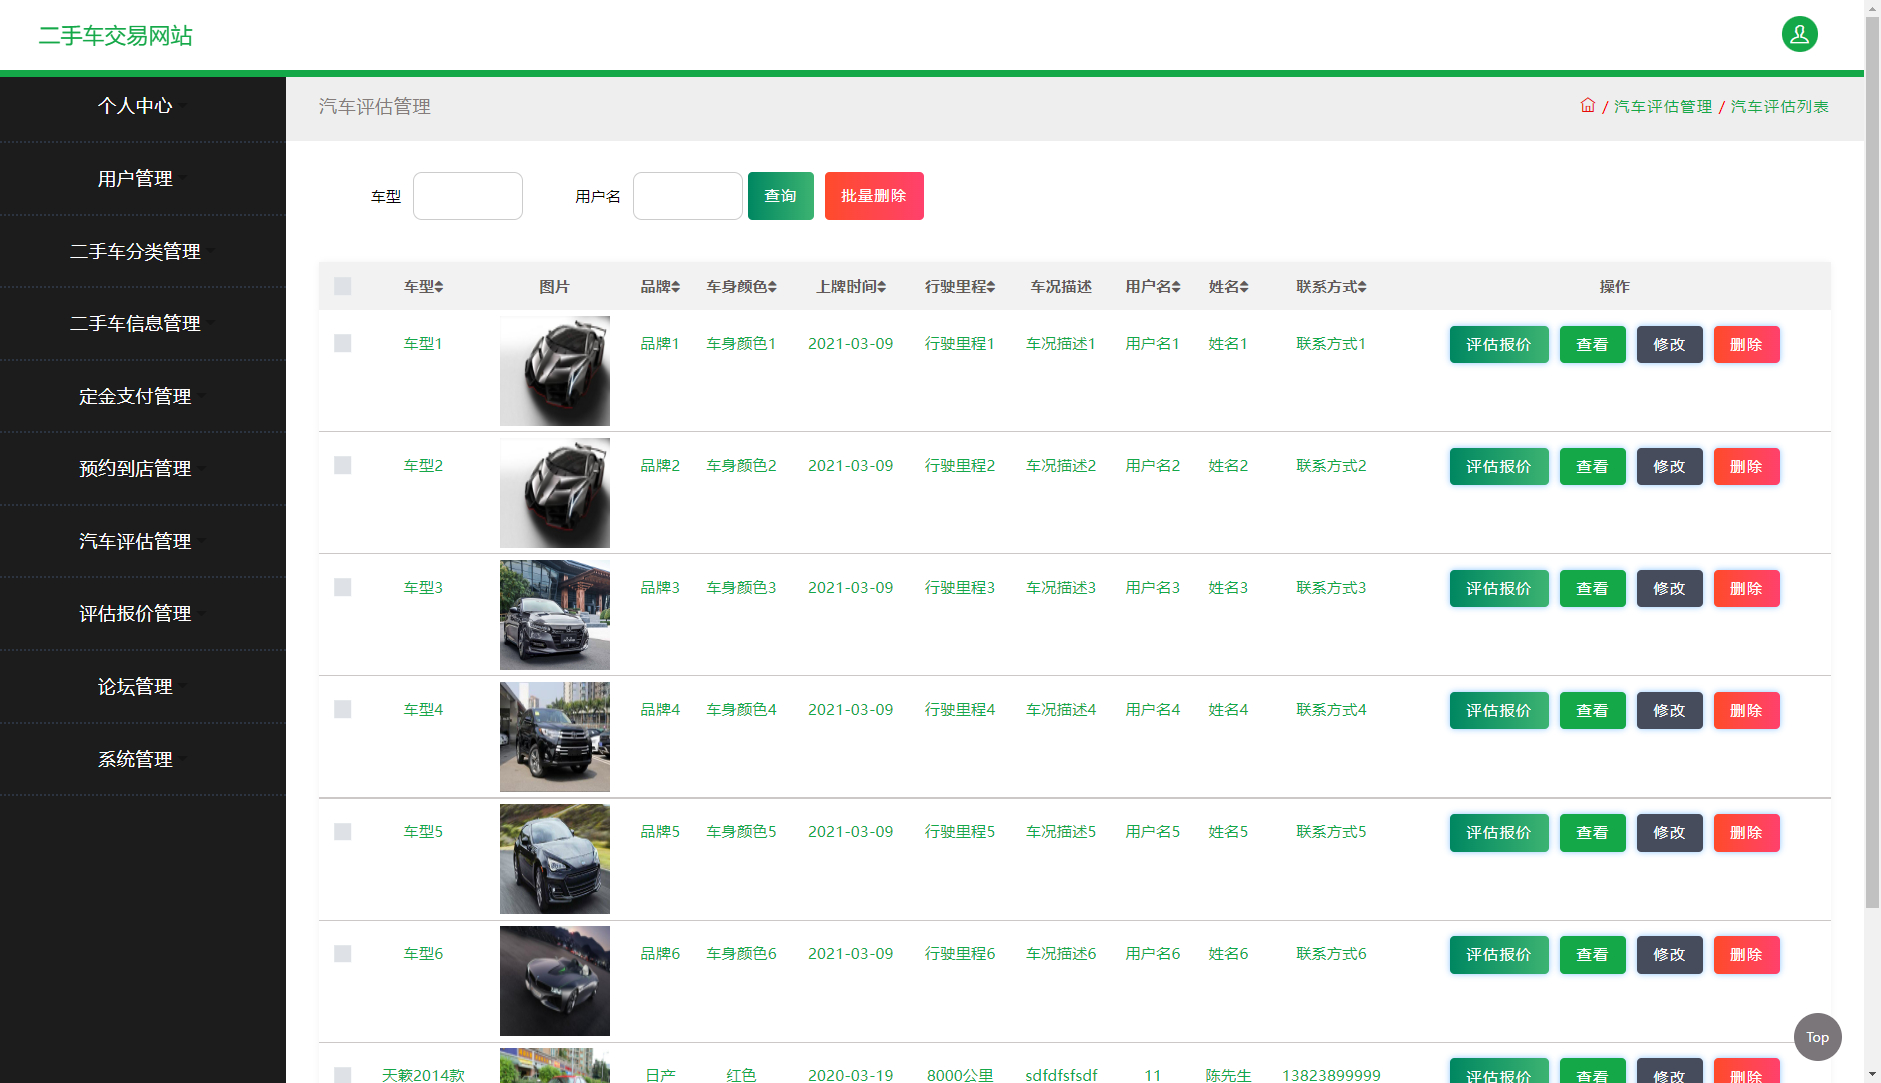The width and height of the screenshot is (1881, 1083).
Task: Click the 查询 search button
Action: point(780,196)
